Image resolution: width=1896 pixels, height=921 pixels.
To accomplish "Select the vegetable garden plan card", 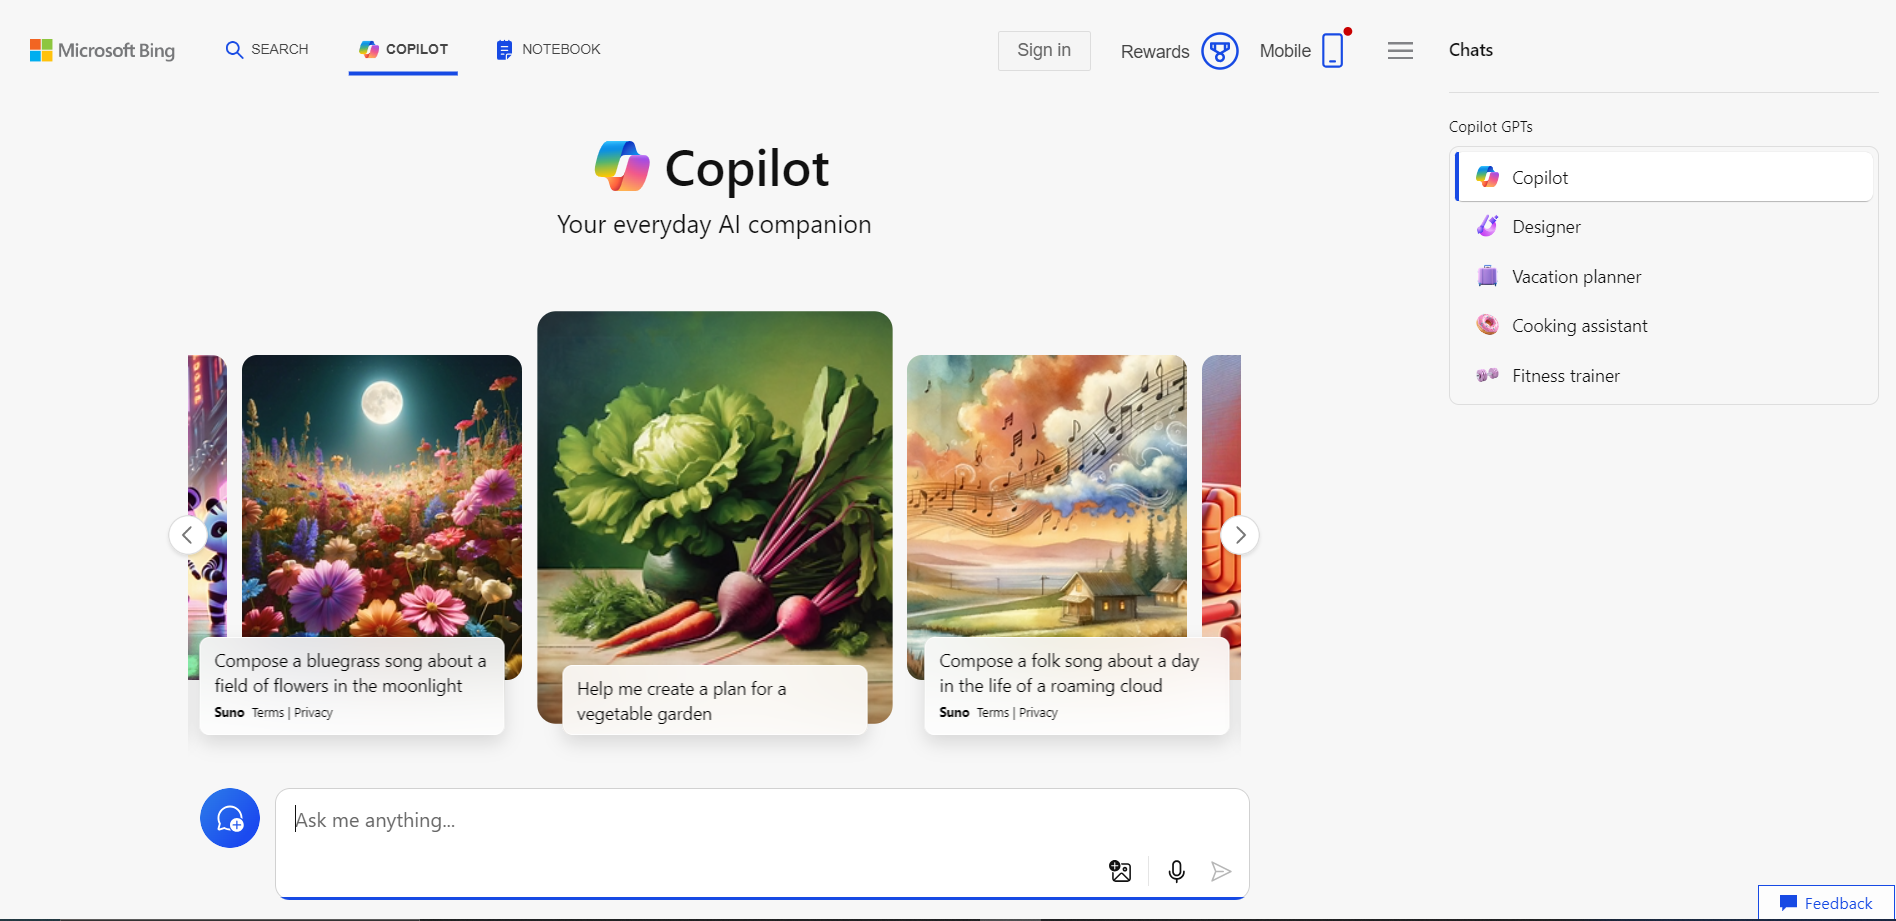I will (x=714, y=520).
